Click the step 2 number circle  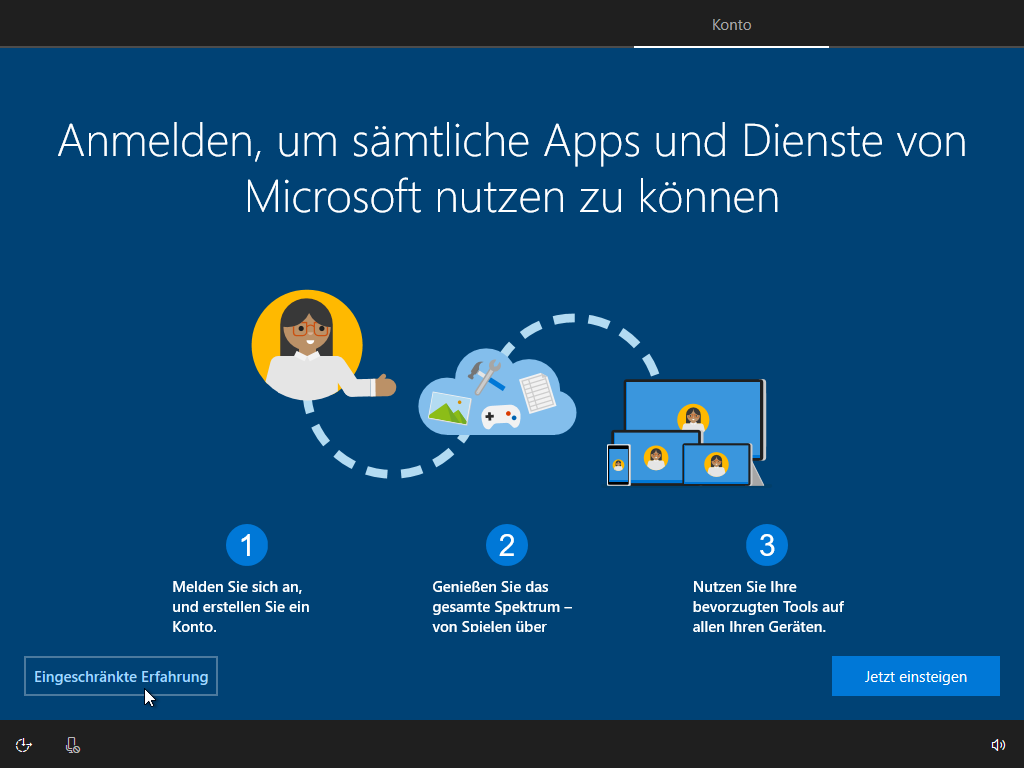(507, 545)
